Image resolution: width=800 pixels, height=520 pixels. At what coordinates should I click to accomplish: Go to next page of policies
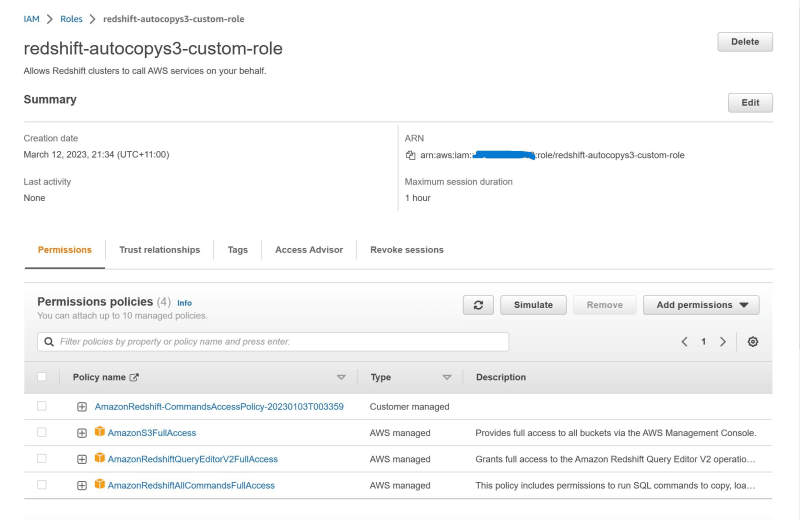[722, 342]
